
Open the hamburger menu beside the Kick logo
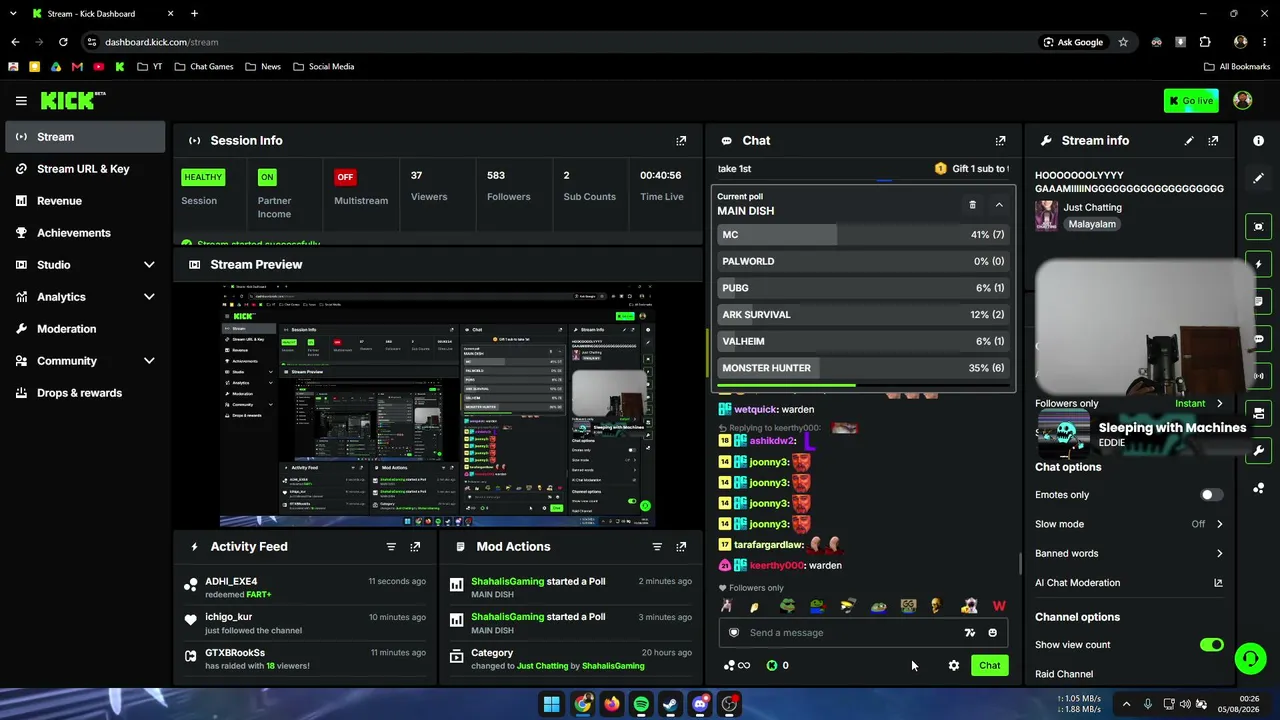point(21,101)
